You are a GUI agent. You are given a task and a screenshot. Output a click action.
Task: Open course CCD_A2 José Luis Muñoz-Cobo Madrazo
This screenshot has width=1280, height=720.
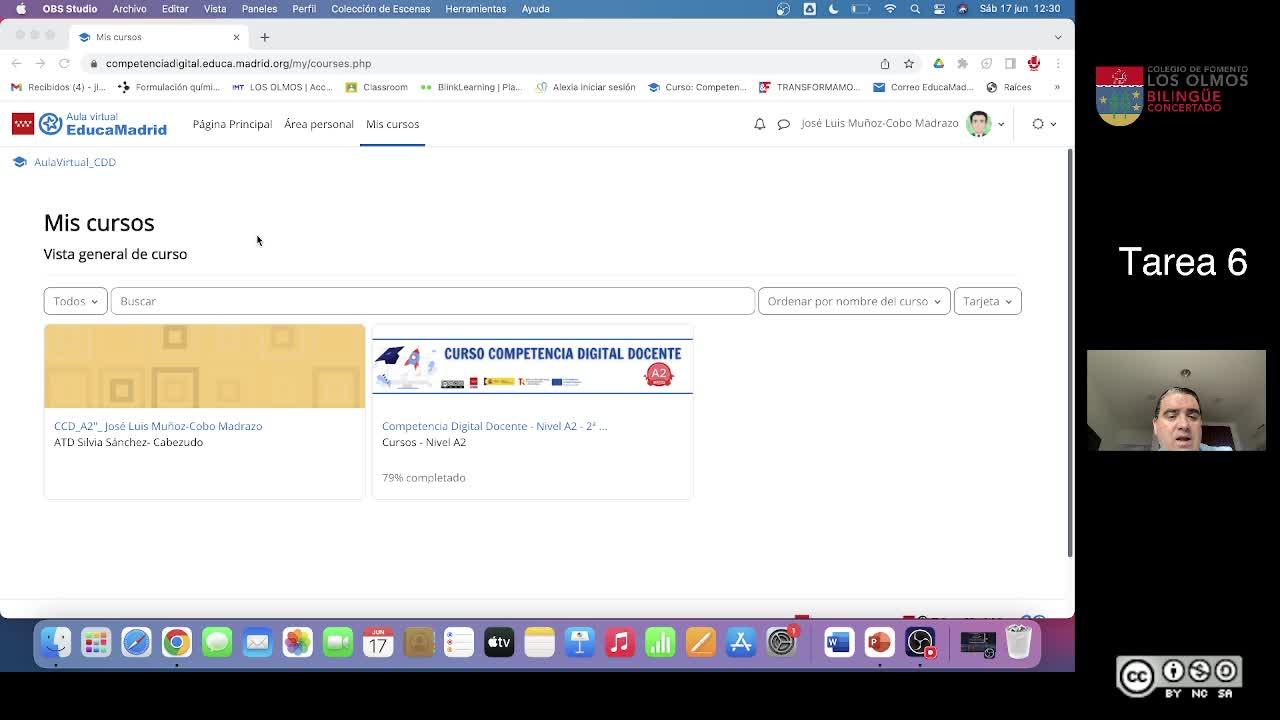tap(158, 426)
